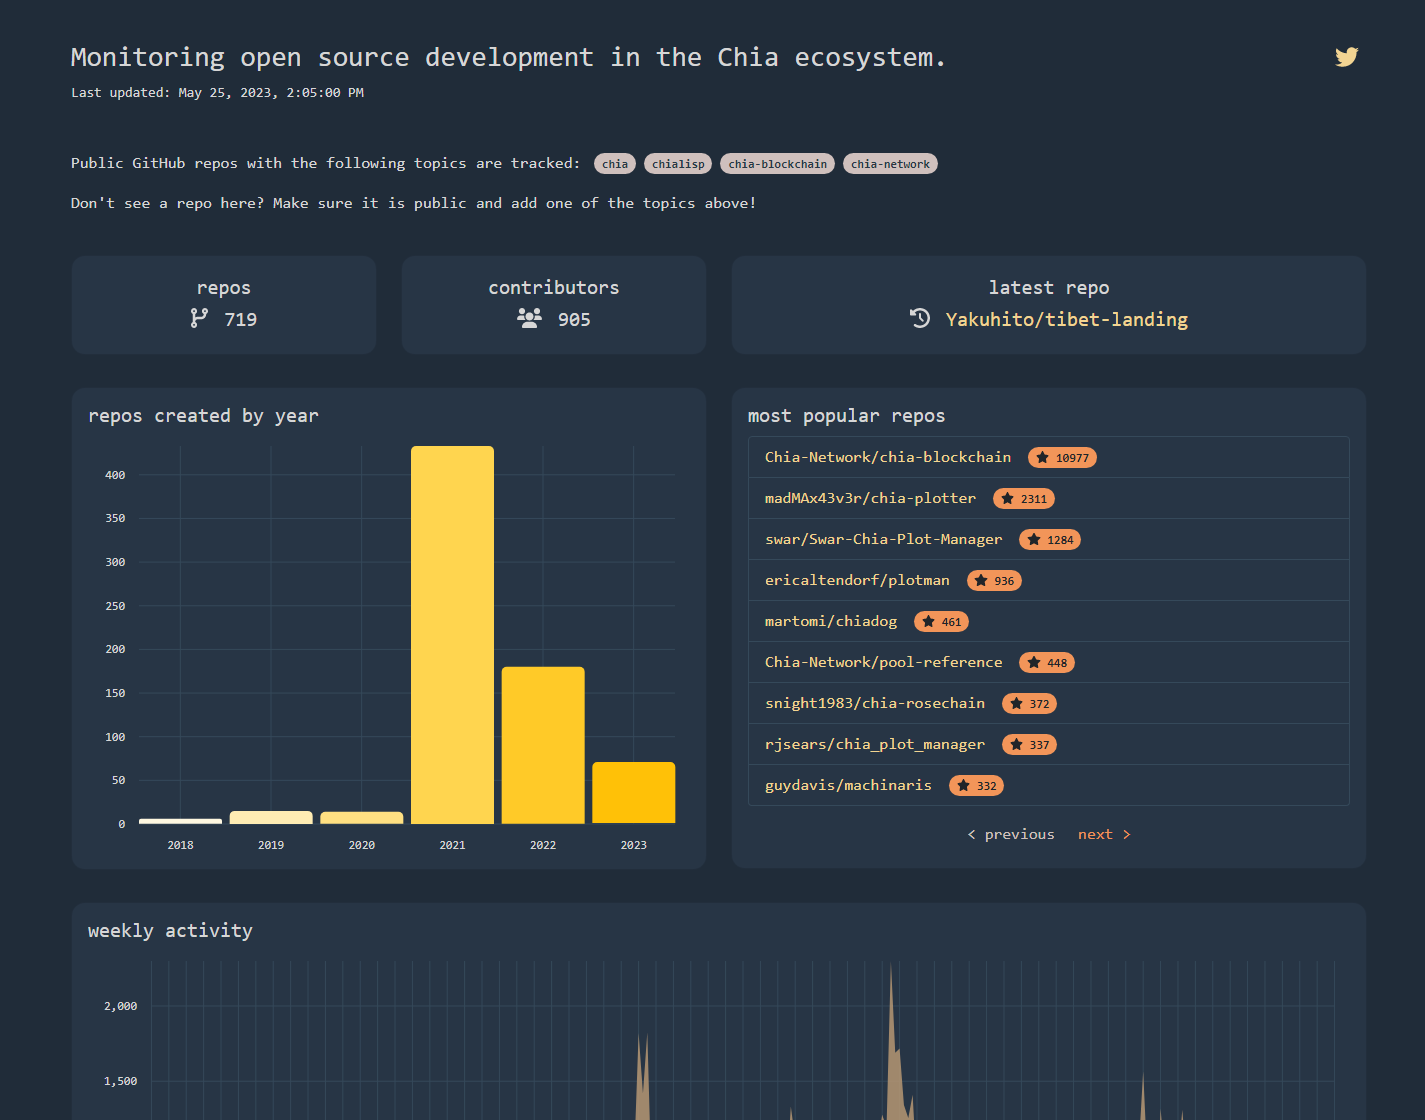Viewport: 1425px width, 1120px height.
Task: Click the 1,500 label on weekly activity chart
Action: (120, 1081)
